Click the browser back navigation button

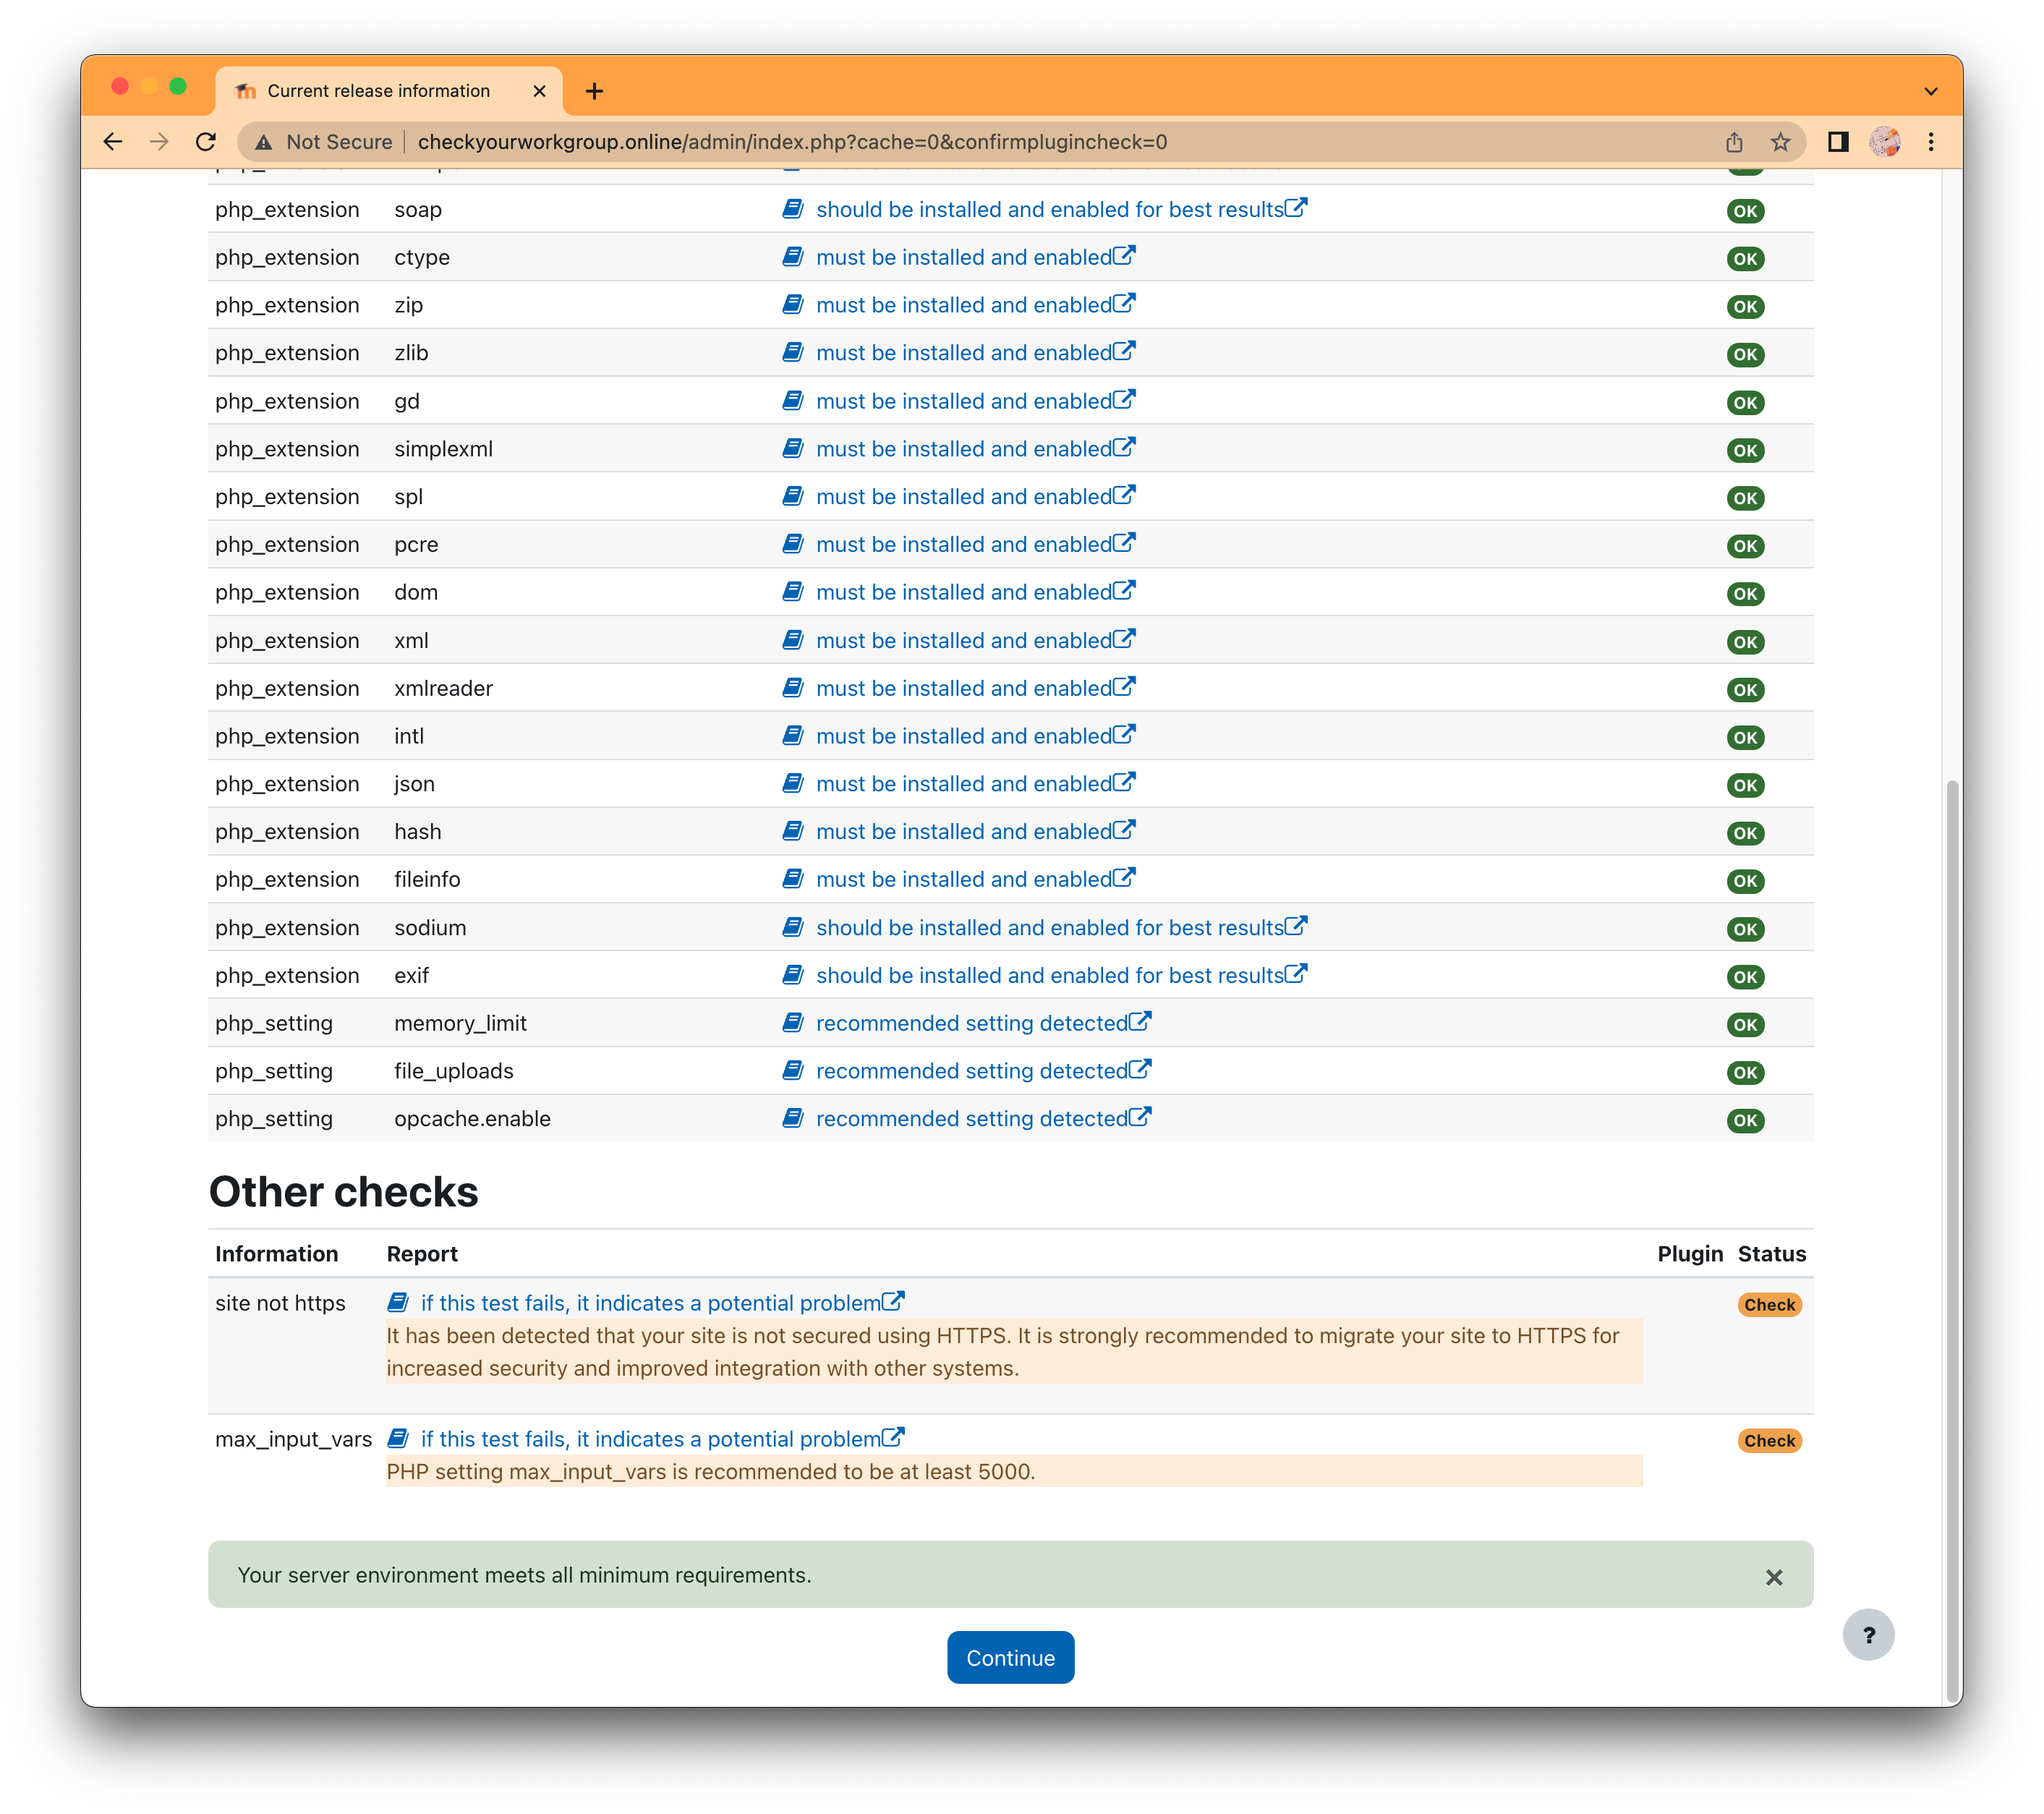click(x=112, y=142)
